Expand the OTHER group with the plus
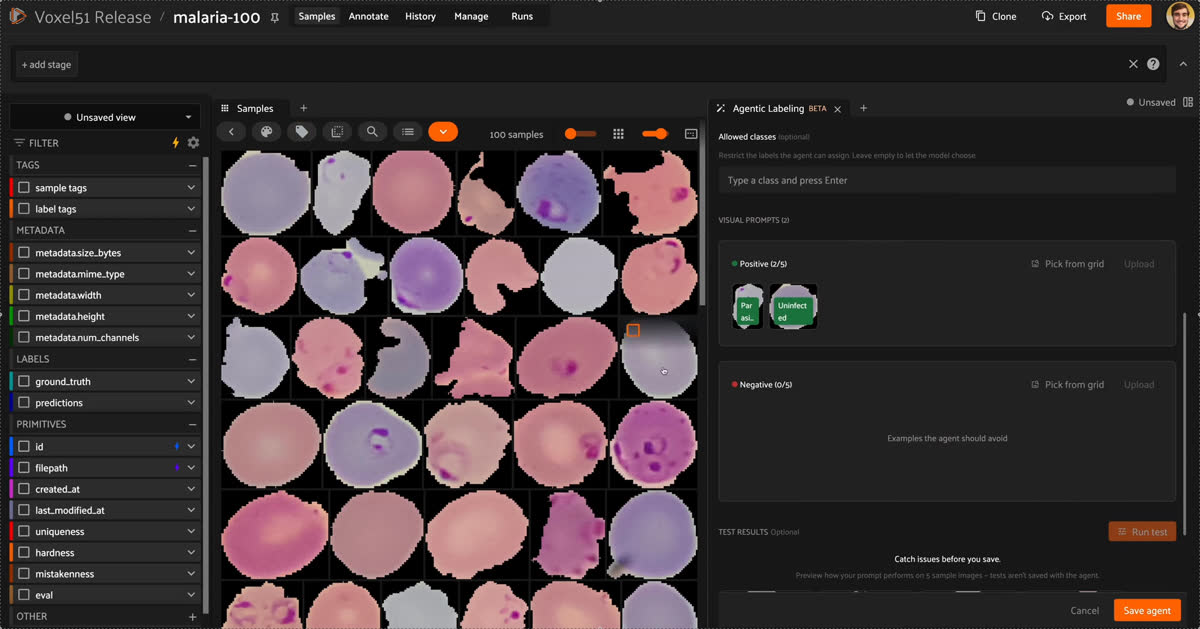This screenshot has width=1200, height=629. point(192,617)
